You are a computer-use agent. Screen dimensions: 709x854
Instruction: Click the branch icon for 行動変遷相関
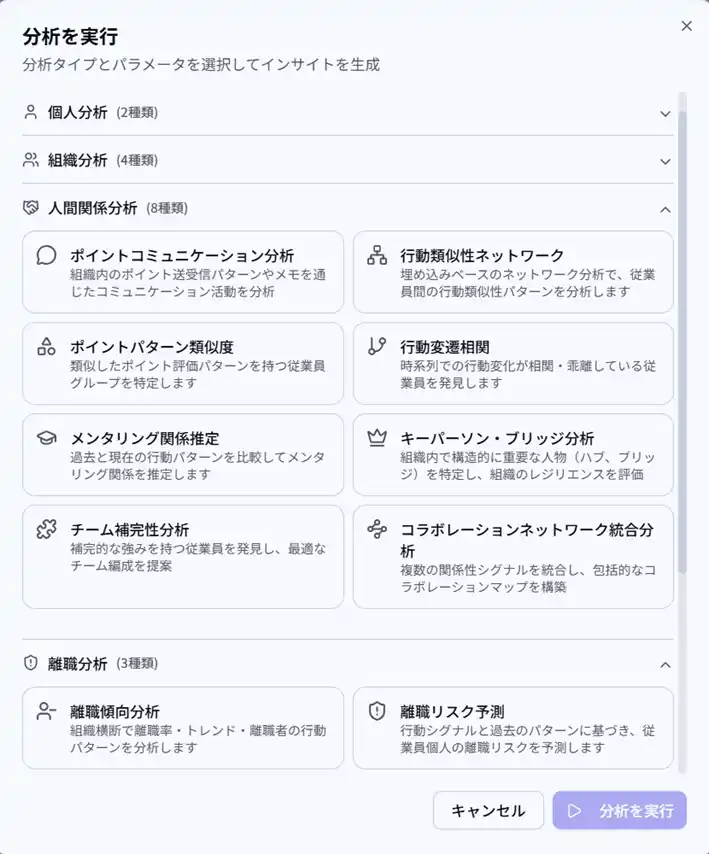tap(377, 346)
